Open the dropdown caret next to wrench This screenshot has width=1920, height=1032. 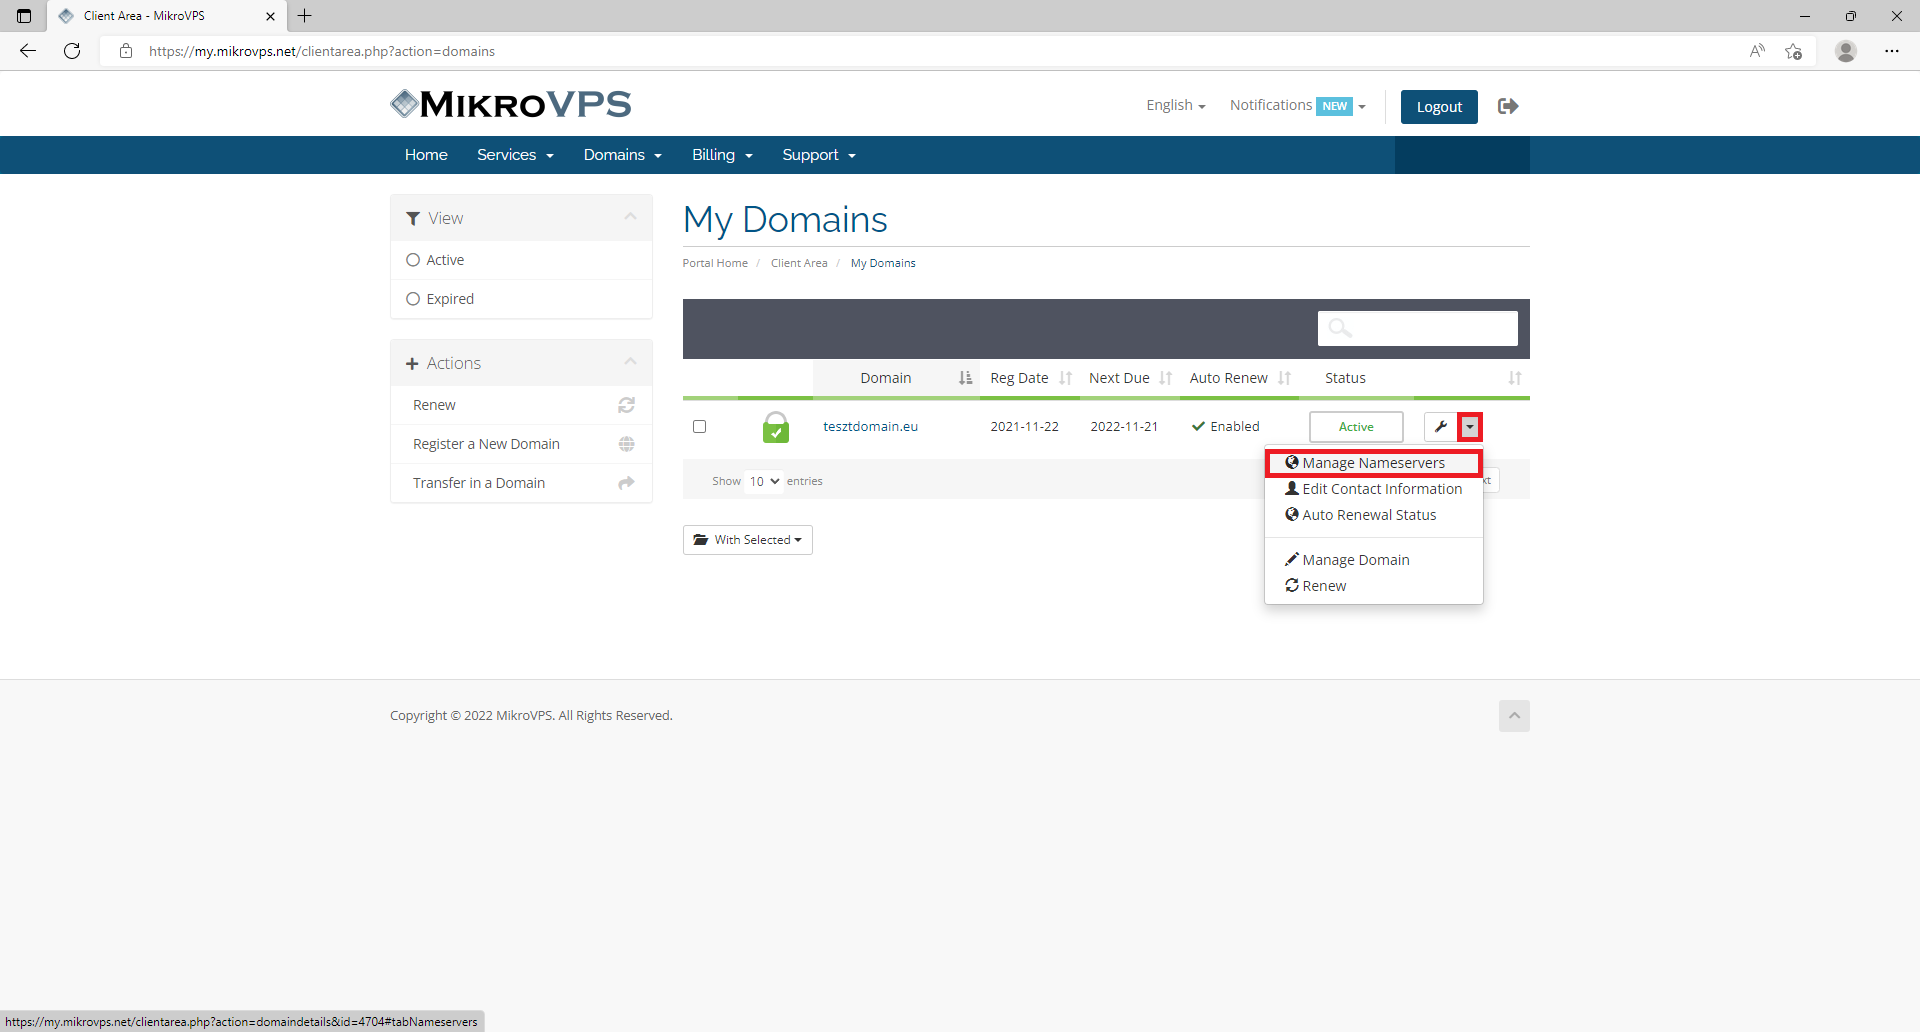tap(1469, 427)
